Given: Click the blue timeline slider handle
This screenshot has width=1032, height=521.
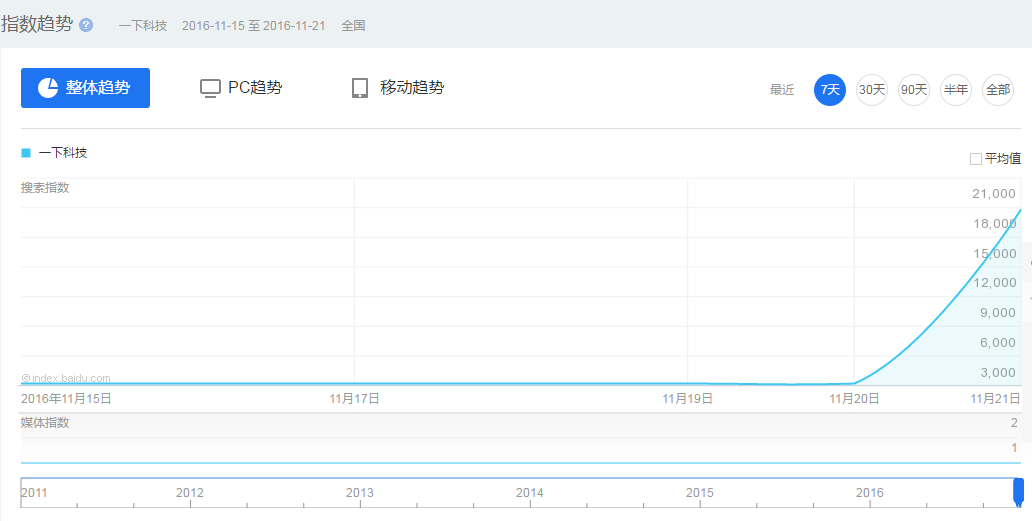Looking at the screenshot, I should coord(1018,492).
